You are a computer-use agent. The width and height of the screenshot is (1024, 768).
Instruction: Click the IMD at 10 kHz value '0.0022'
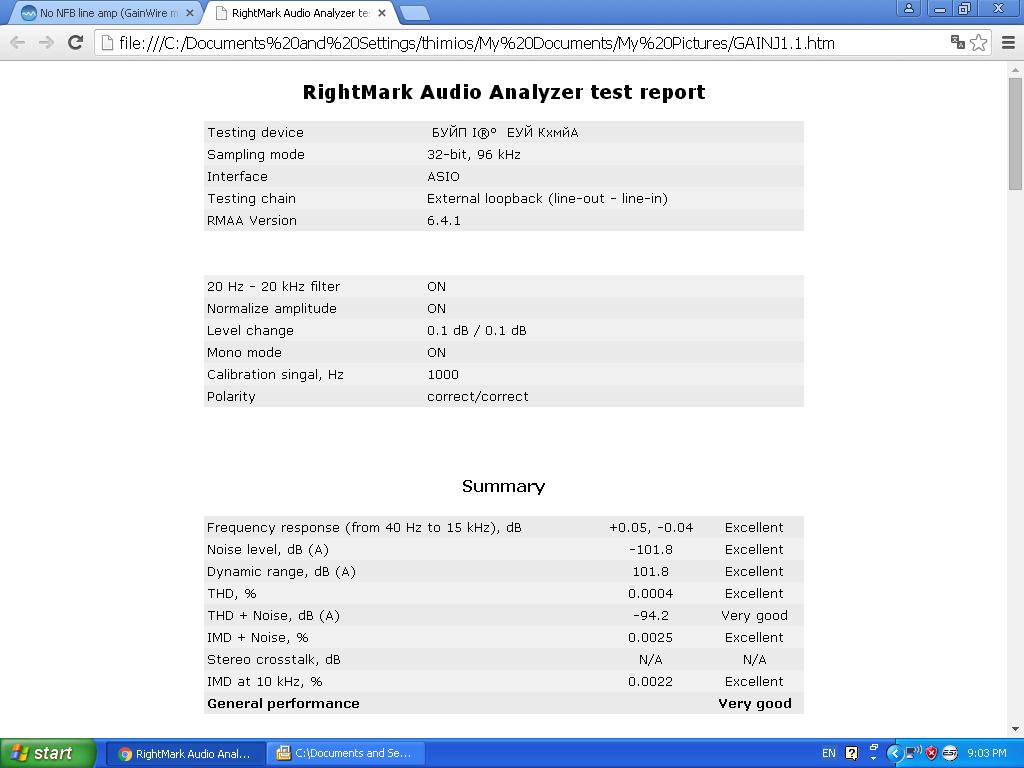(650, 682)
